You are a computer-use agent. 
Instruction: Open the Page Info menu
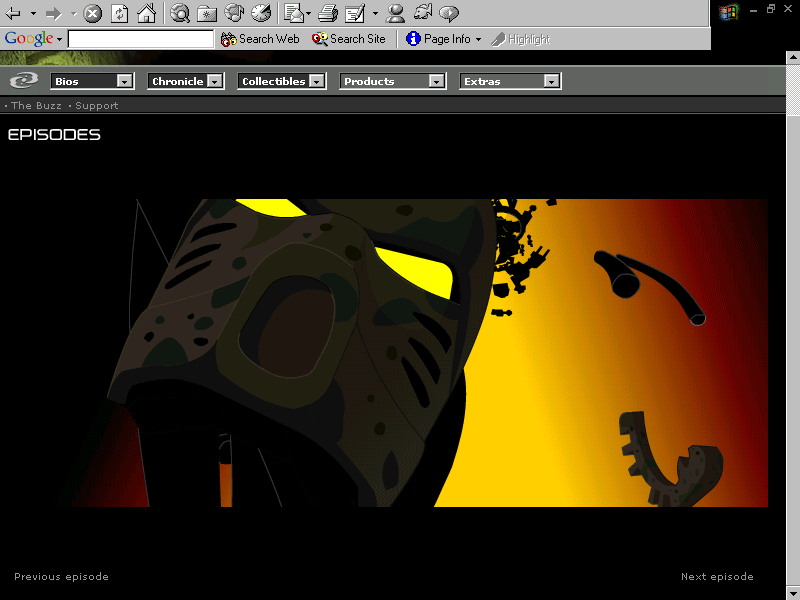coord(445,39)
